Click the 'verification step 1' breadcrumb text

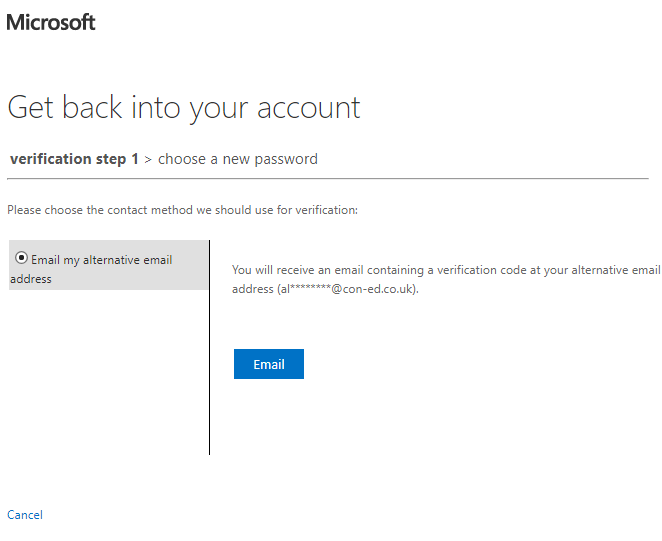[x=74, y=159]
